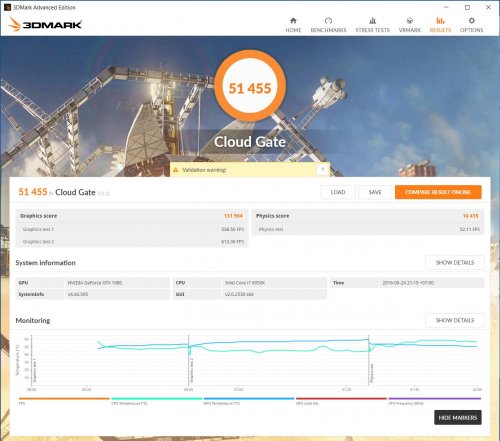Select the Graphics score row
Image resolution: width=500 pixels, height=441 pixels.
(132, 216)
